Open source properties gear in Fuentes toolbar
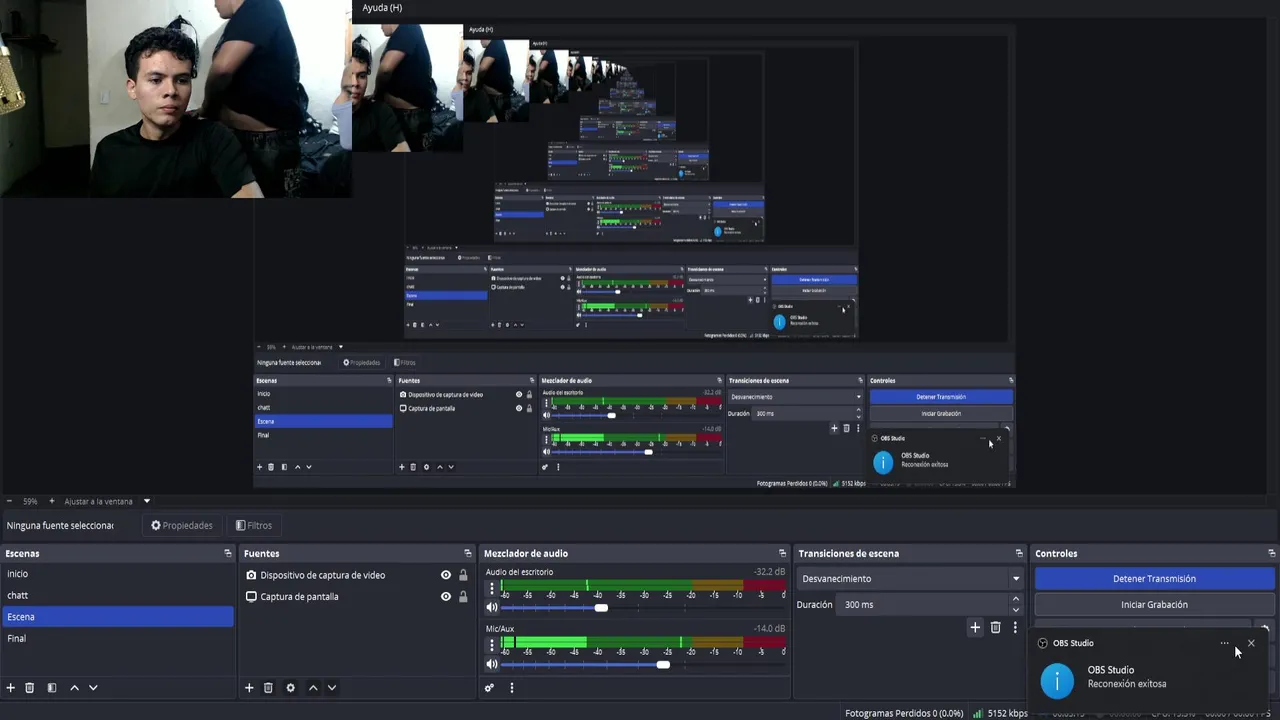Screen dimensions: 1280x720 (290, 688)
